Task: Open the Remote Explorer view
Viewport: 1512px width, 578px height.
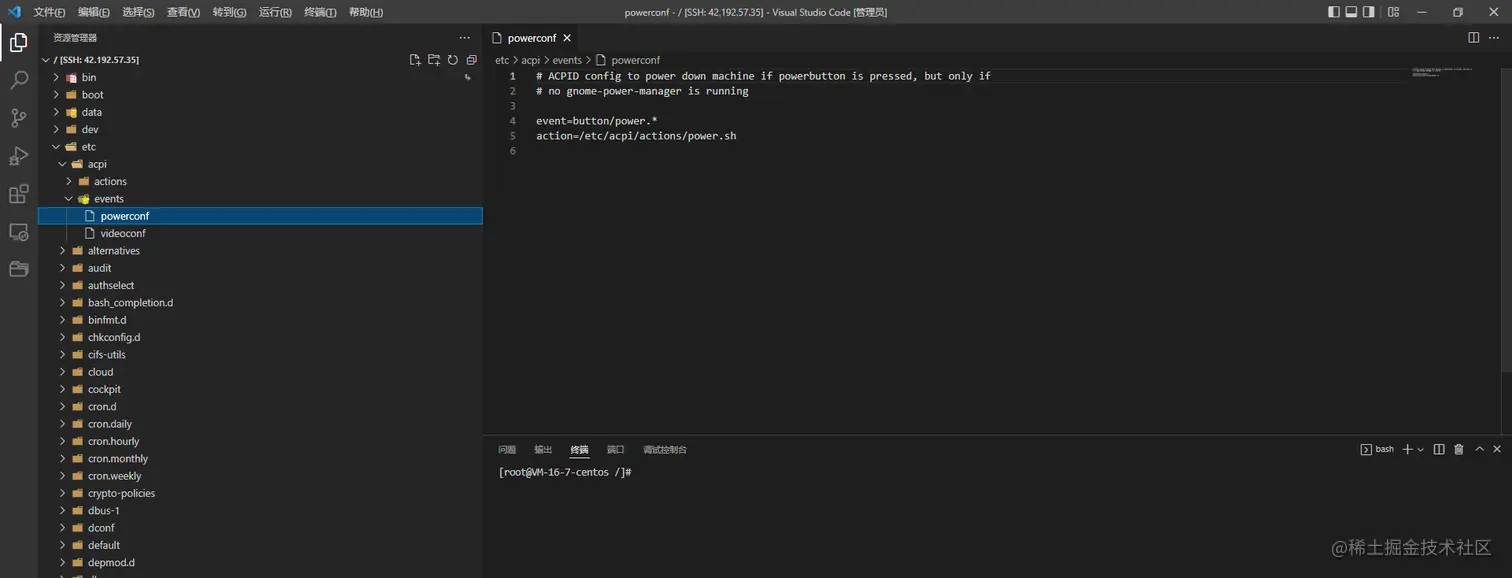Action: 18,232
